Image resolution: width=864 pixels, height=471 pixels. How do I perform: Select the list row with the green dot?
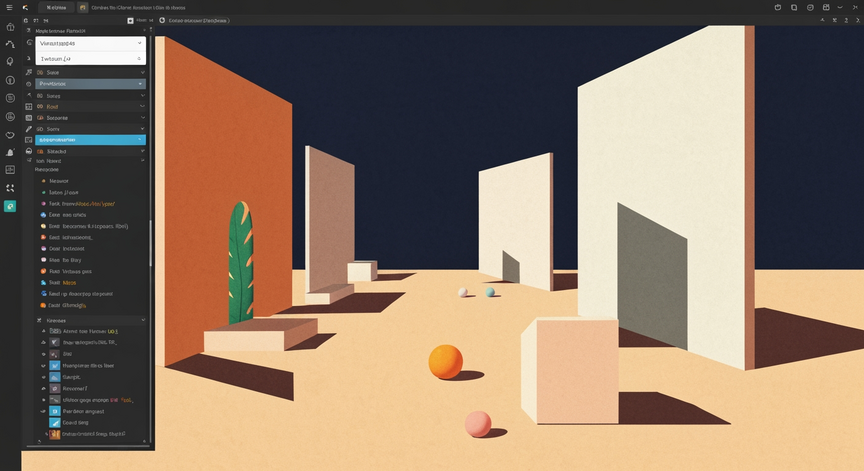point(91,192)
